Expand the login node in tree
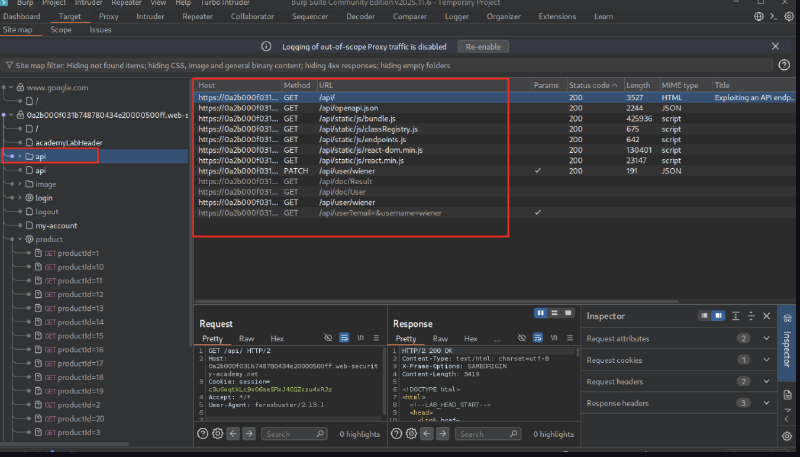The height and width of the screenshot is (457, 800). point(20,198)
